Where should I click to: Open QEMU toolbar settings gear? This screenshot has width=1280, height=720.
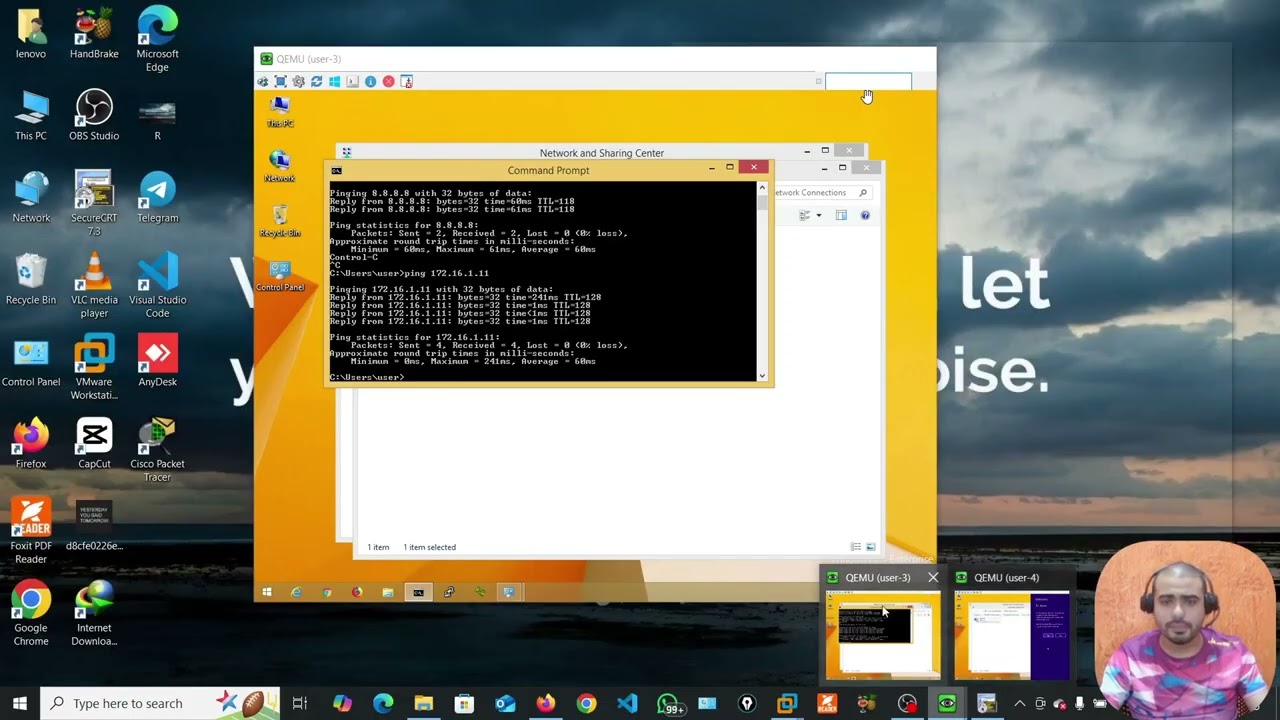(x=298, y=82)
